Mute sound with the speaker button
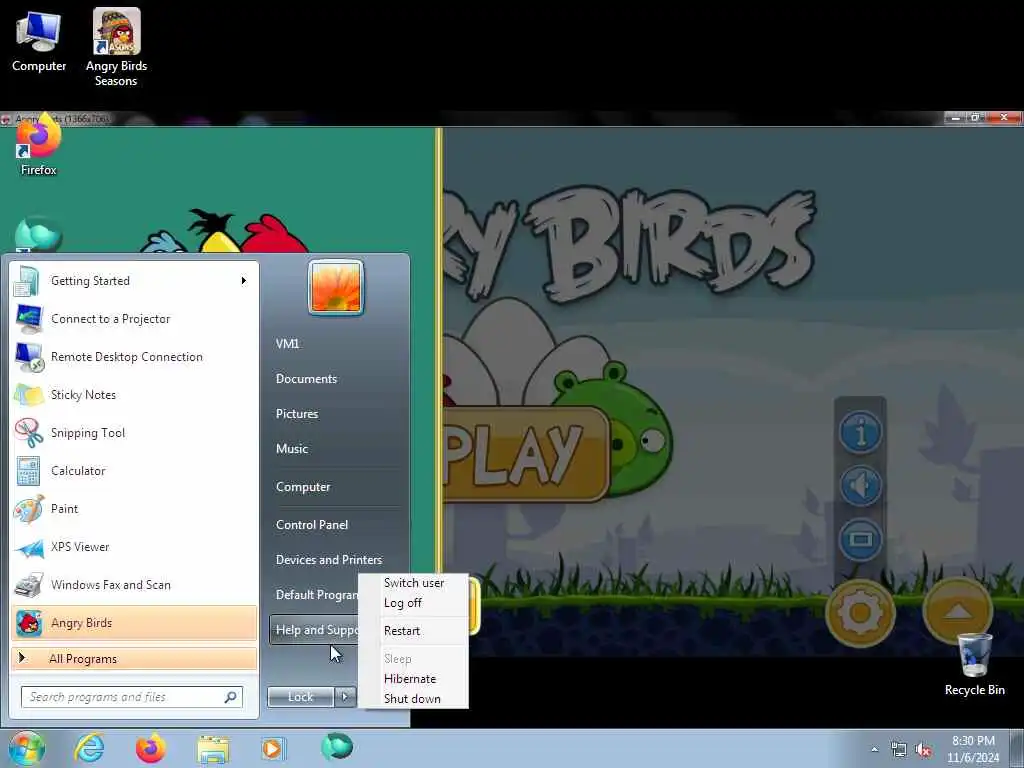Image resolution: width=1024 pixels, height=768 pixels. 860,486
